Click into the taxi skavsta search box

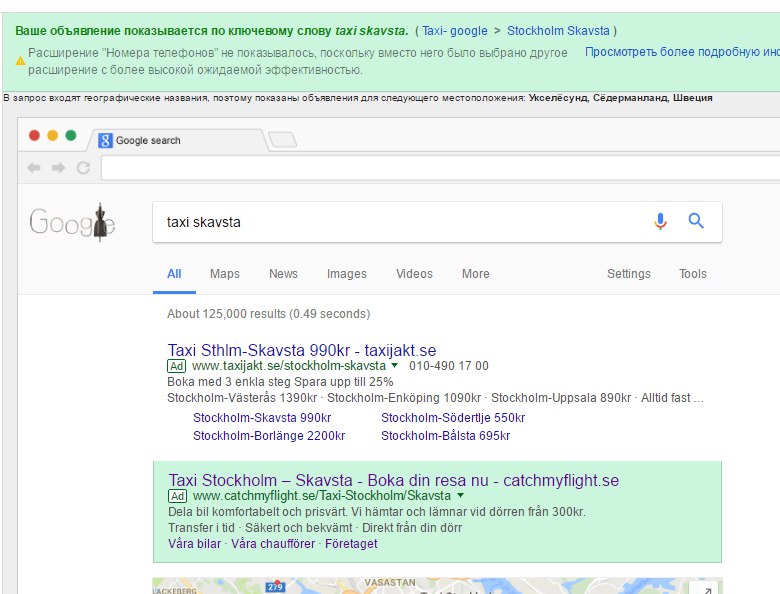[437, 222]
